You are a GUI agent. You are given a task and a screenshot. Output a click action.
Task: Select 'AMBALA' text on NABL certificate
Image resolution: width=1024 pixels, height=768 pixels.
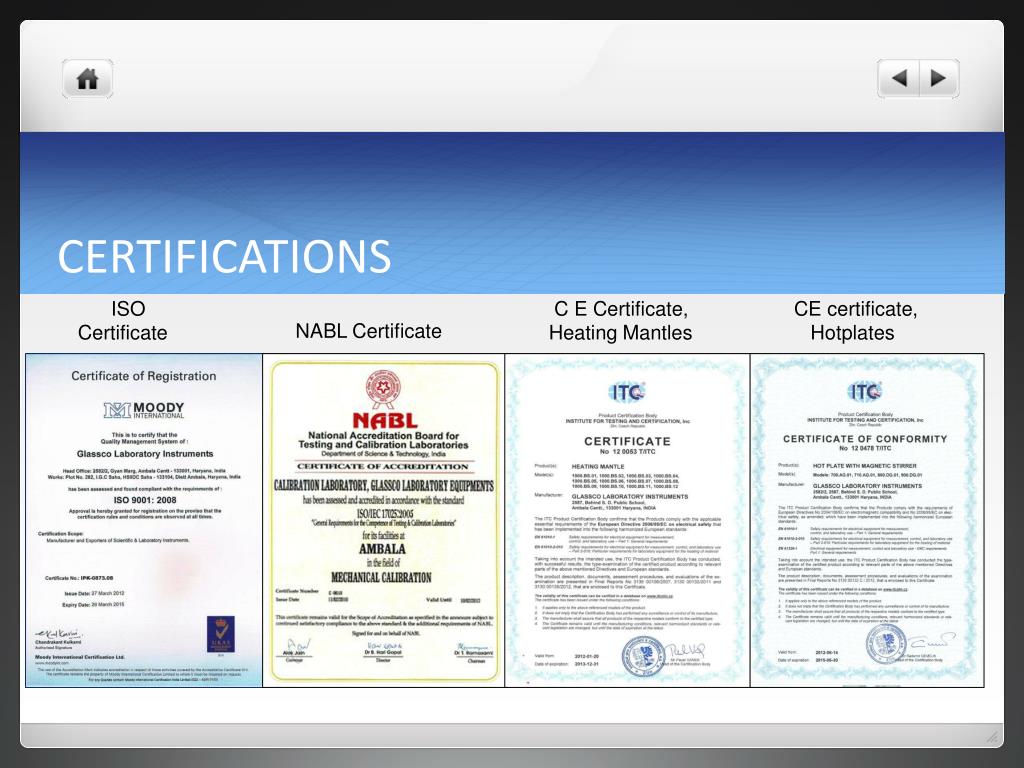382,549
